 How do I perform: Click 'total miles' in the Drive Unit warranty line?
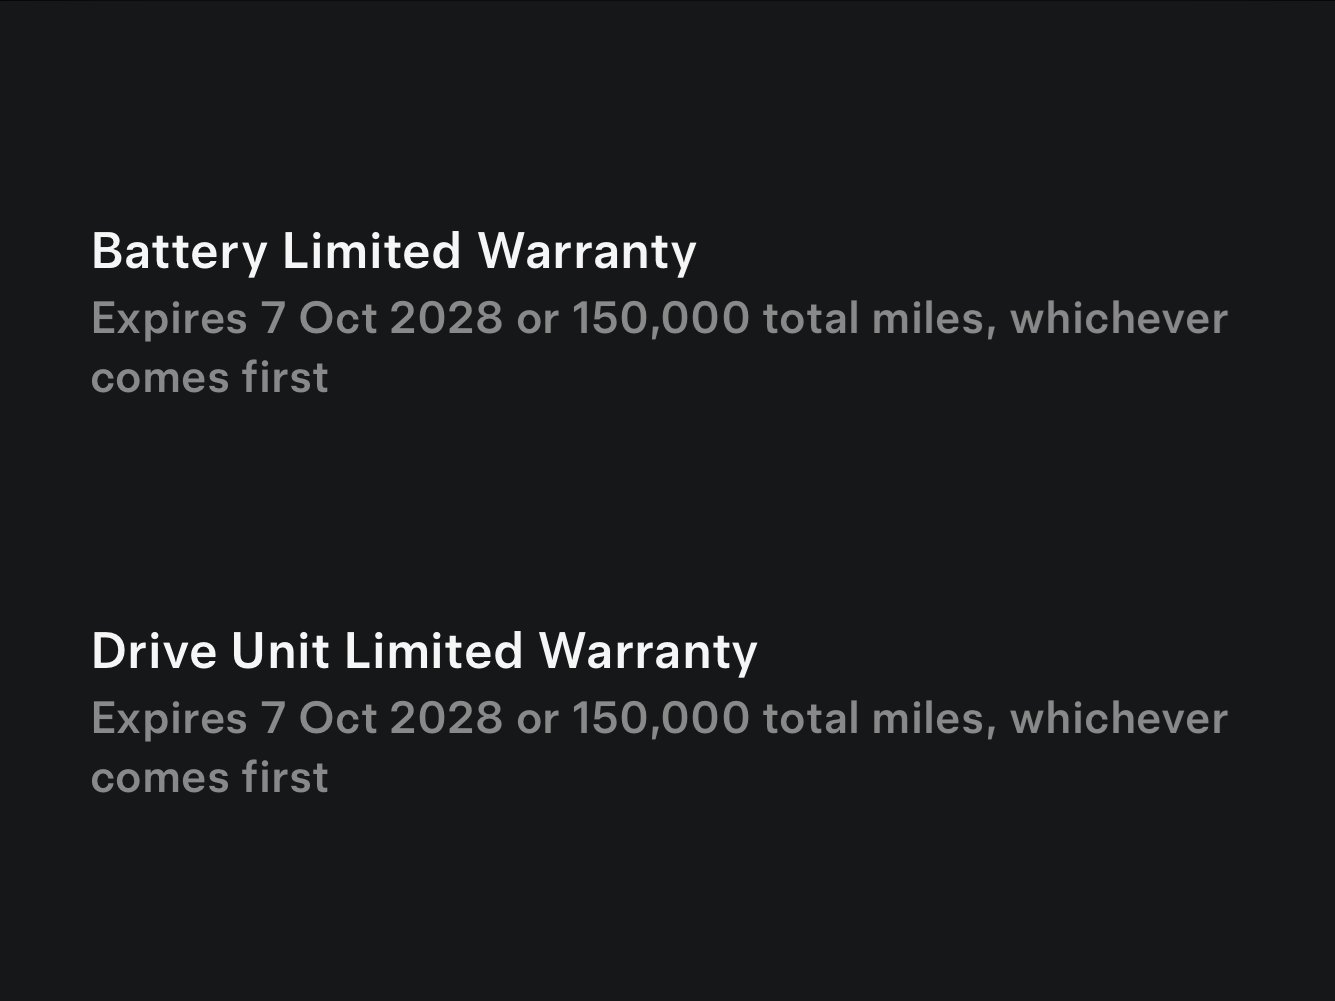point(879,719)
